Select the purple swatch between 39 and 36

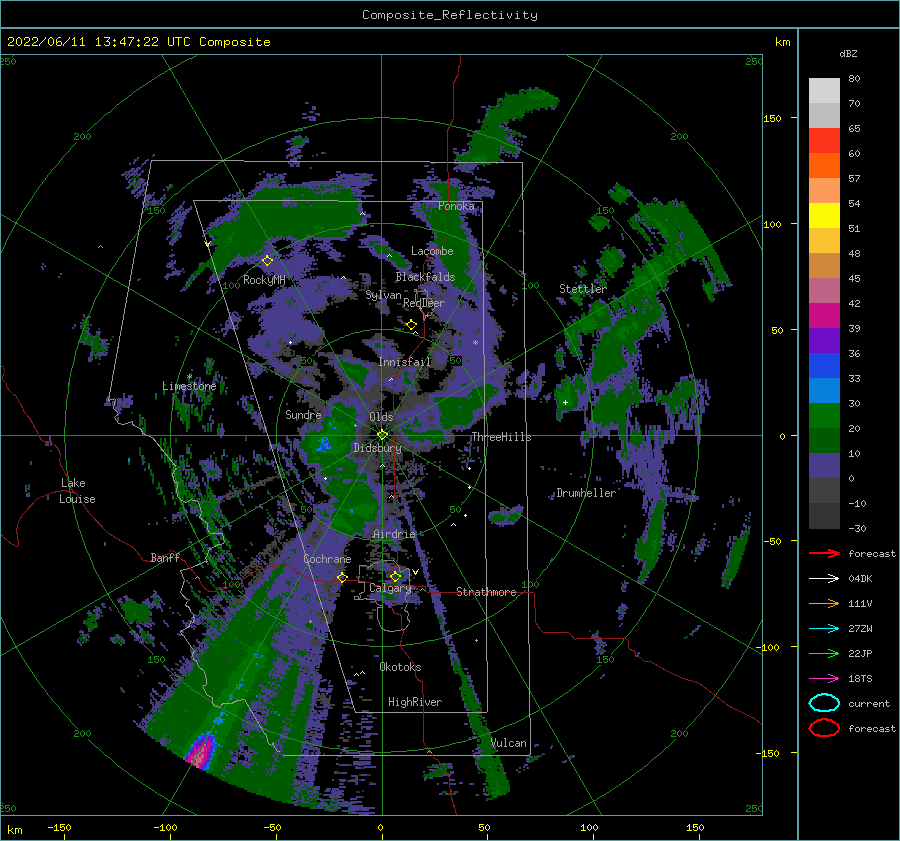click(x=824, y=341)
